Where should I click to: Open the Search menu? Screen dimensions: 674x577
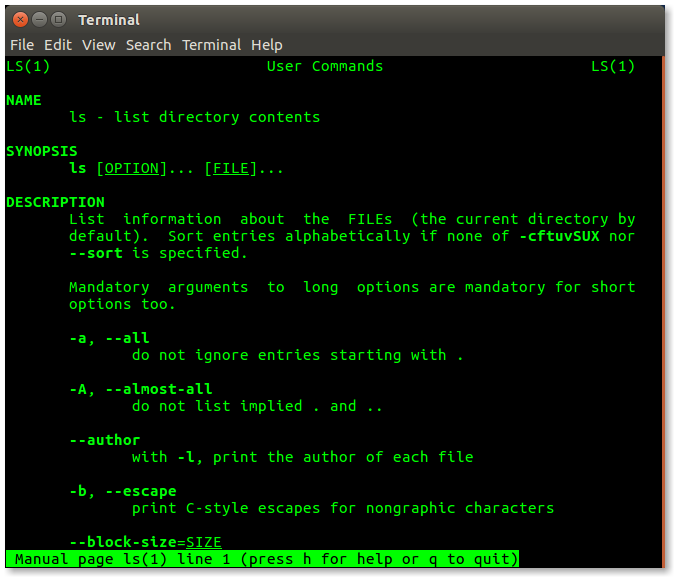[148, 45]
